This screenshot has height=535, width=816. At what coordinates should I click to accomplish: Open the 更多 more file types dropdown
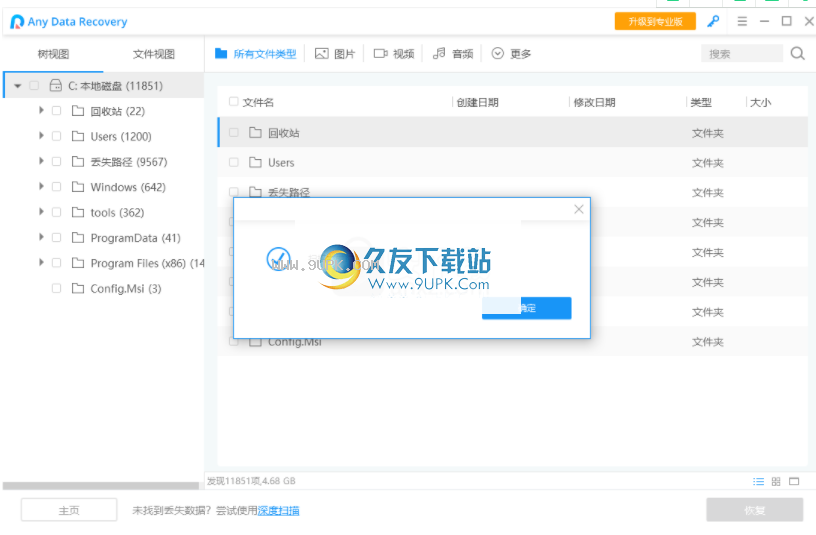point(511,54)
